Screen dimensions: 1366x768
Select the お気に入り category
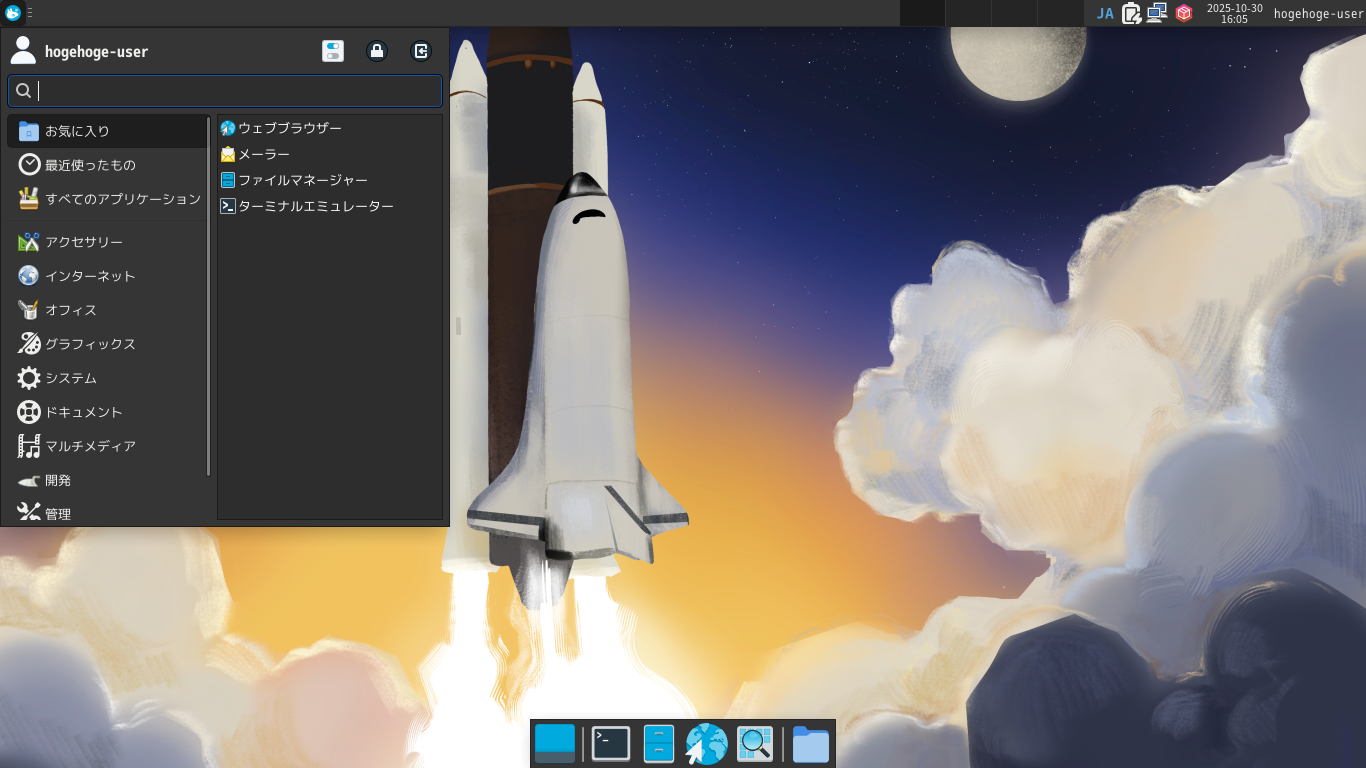(x=107, y=131)
